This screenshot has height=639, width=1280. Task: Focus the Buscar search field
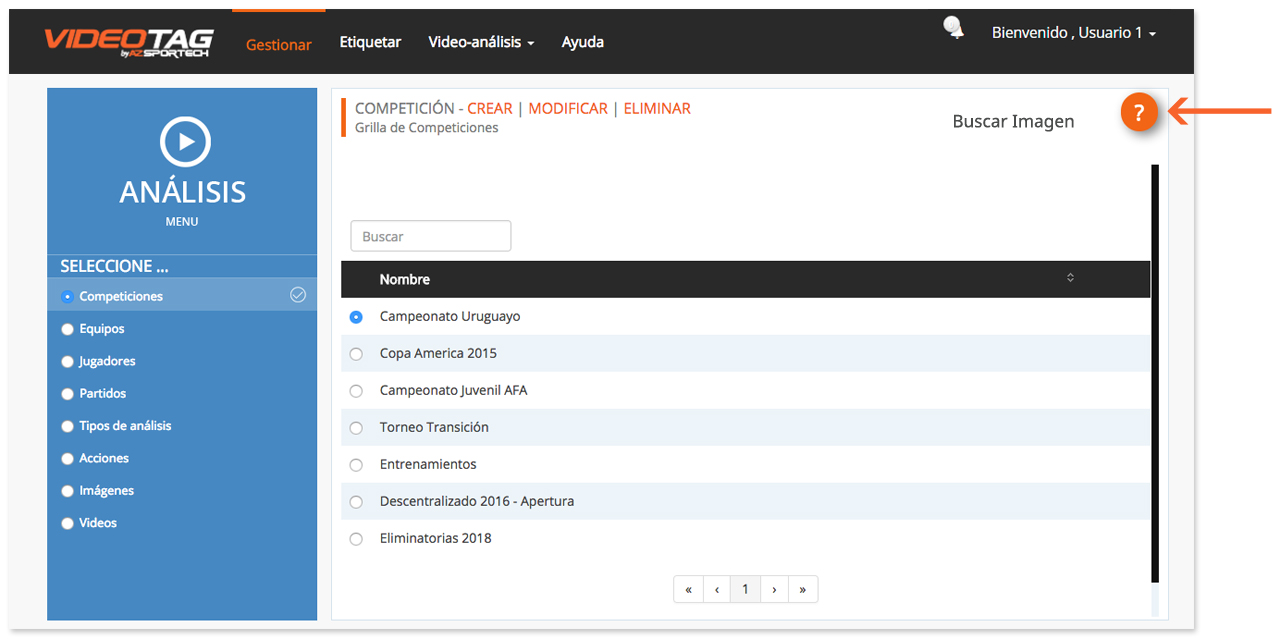(431, 237)
